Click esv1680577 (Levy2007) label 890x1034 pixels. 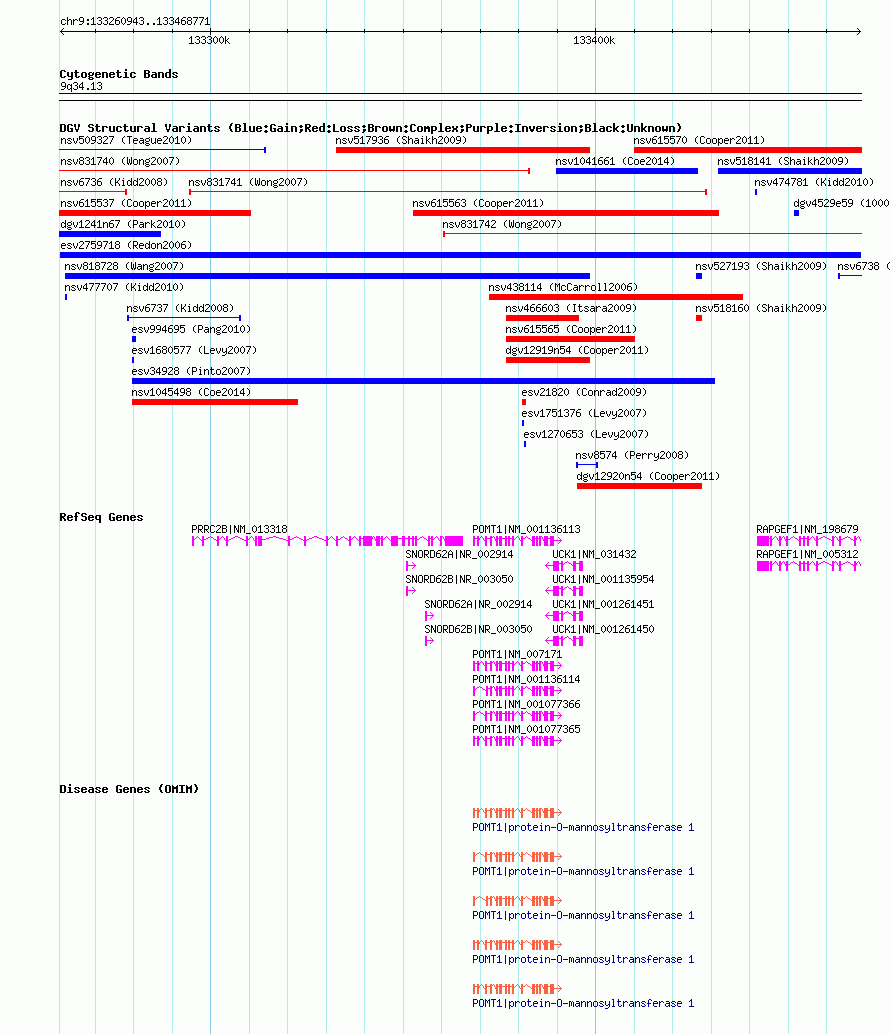pos(194,350)
